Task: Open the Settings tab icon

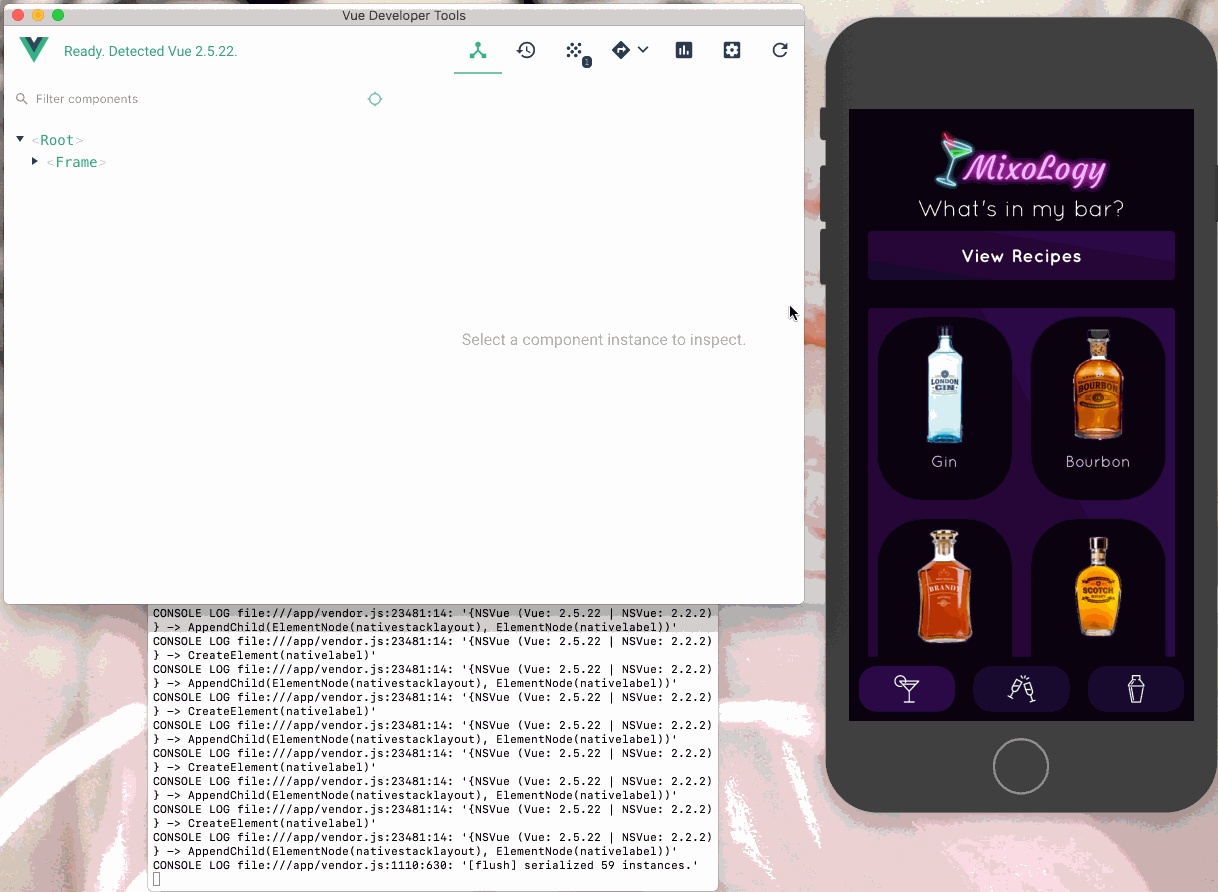Action: pos(732,50)
